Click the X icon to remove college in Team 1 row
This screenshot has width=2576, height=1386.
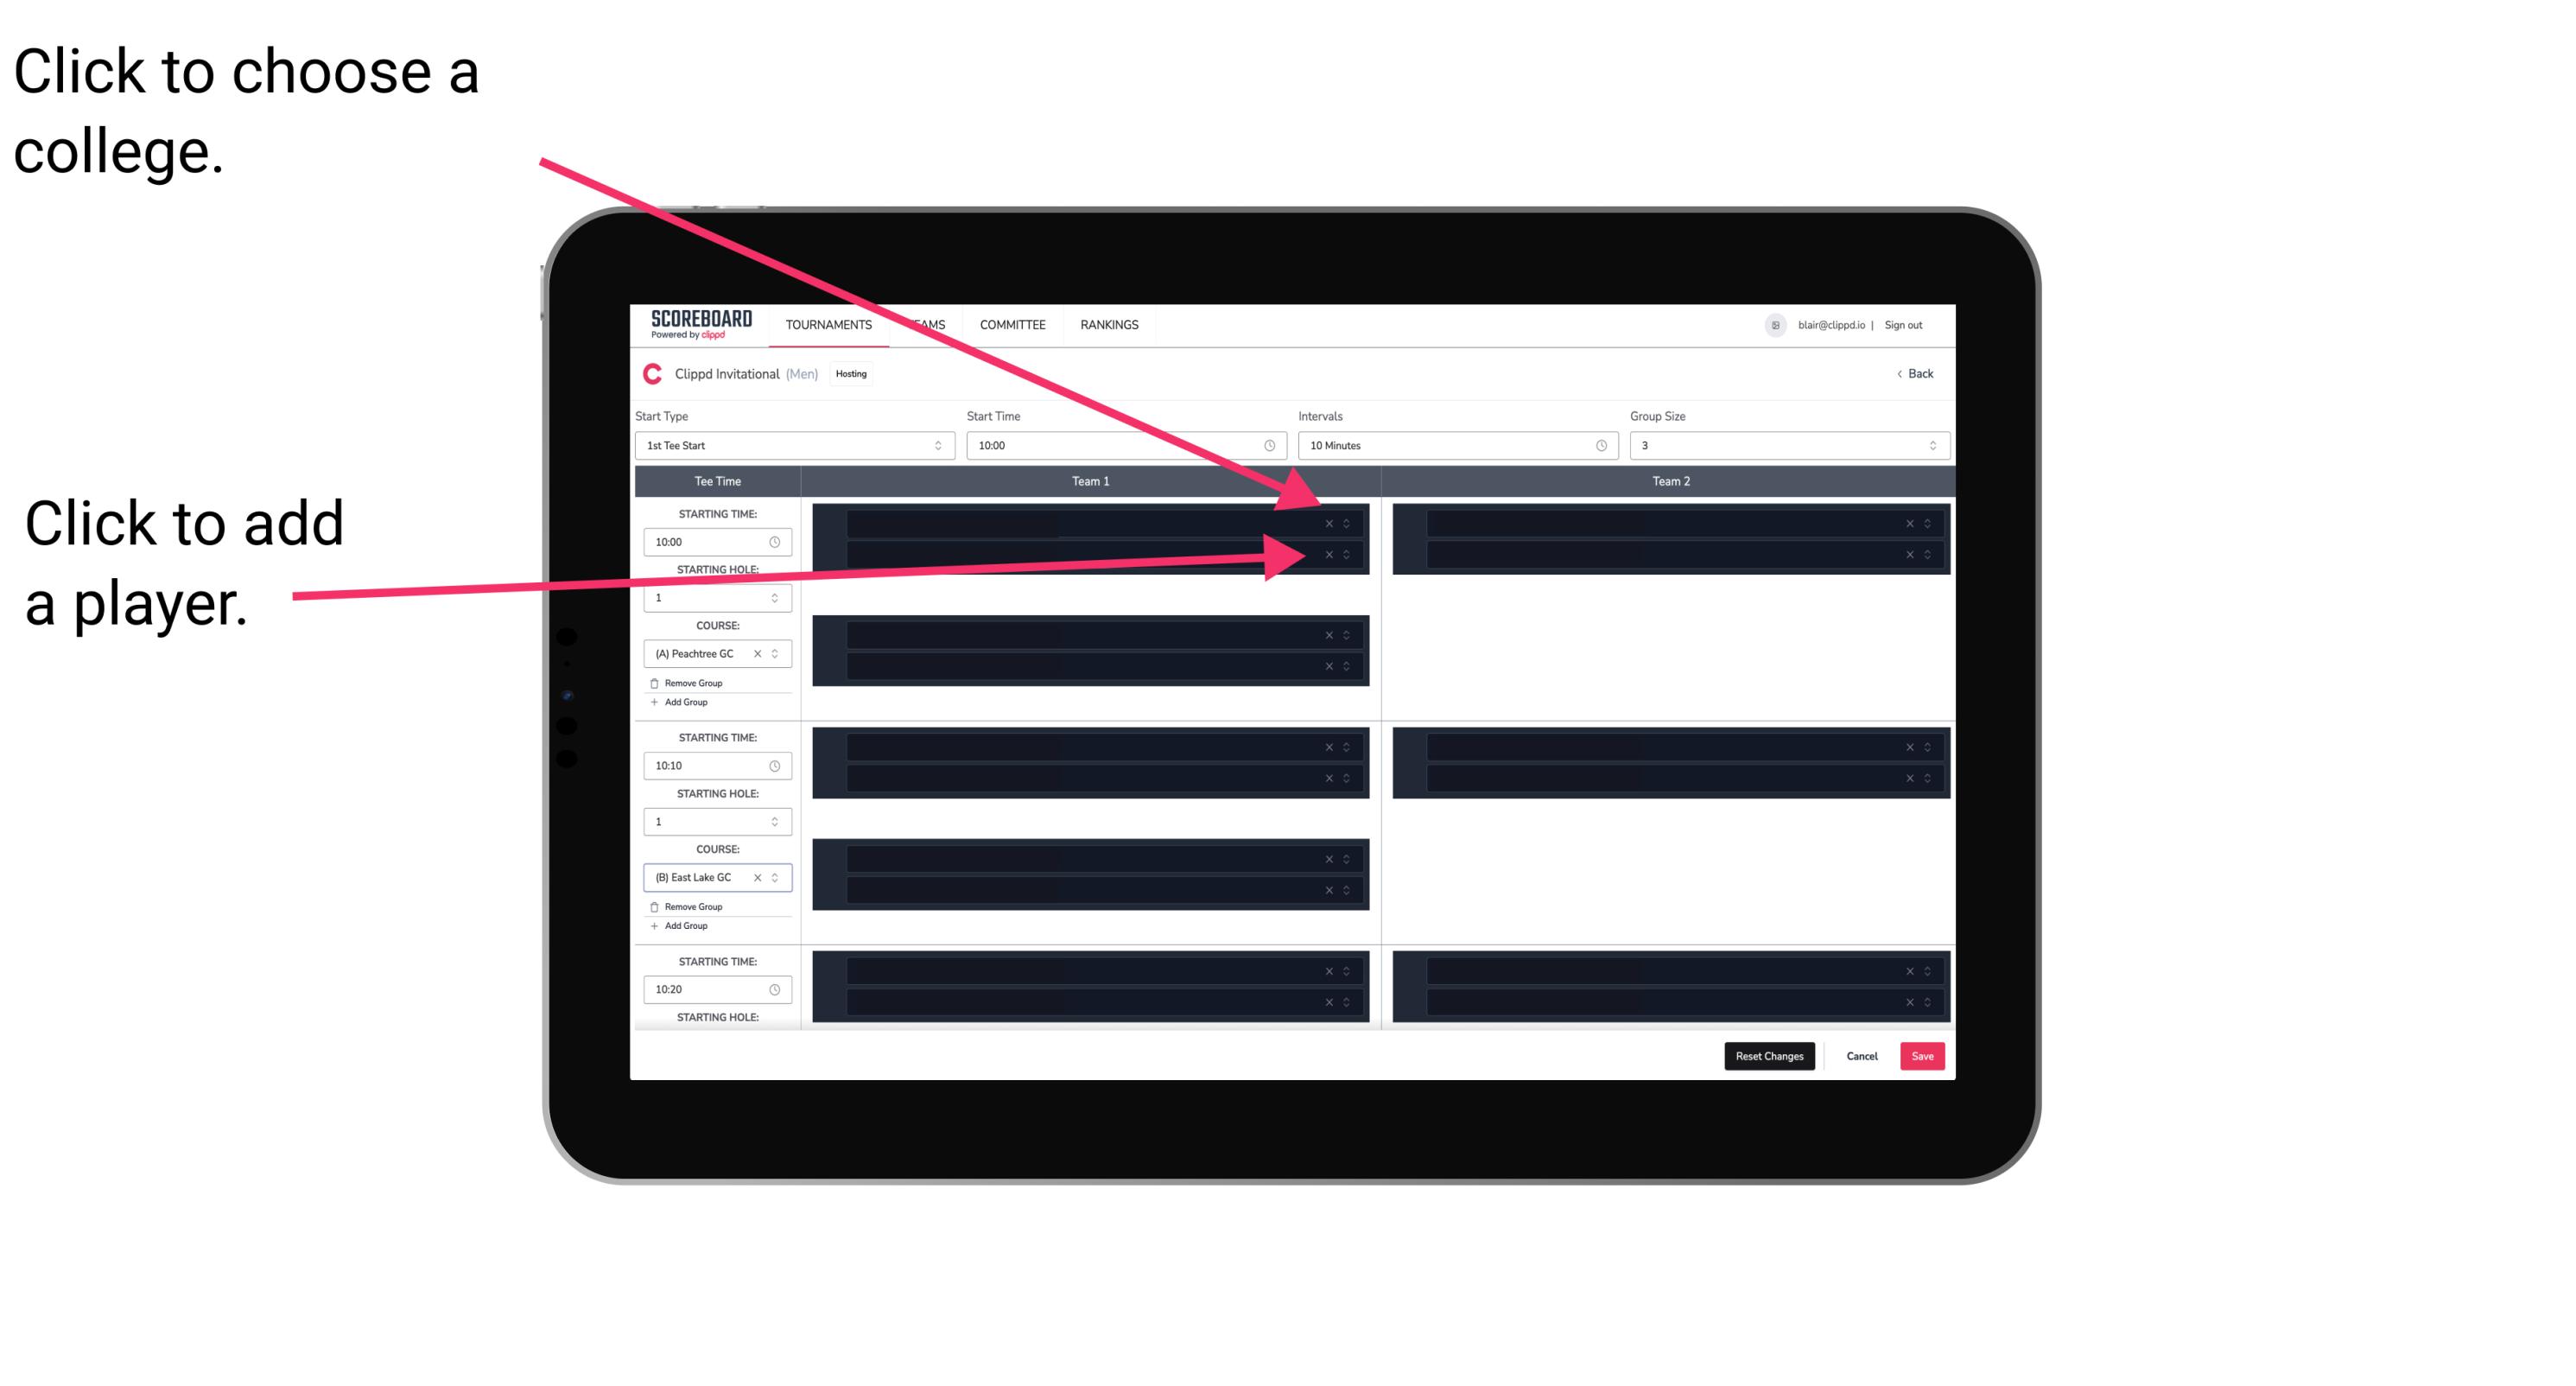[1329, 524]
